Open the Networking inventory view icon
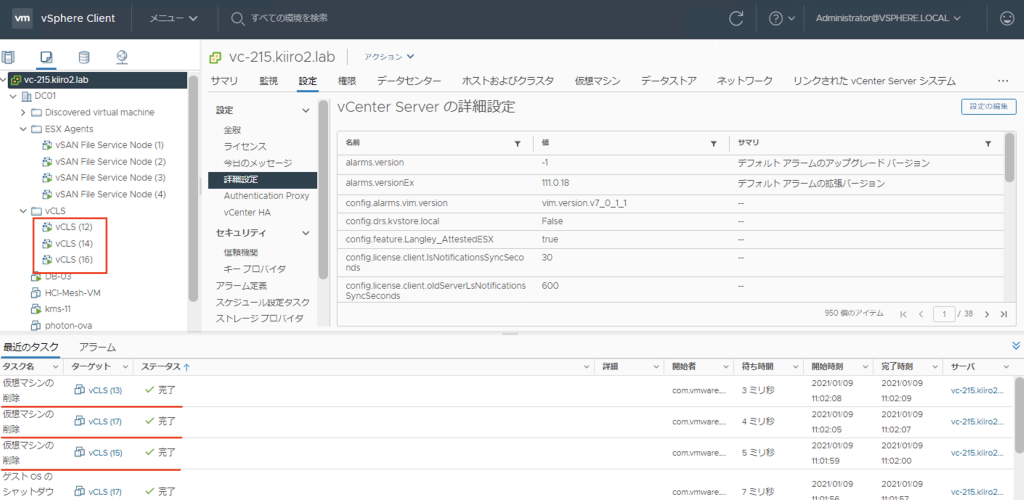The width and height of the screenshot is (1024, 500). click(x=121, y=57)
